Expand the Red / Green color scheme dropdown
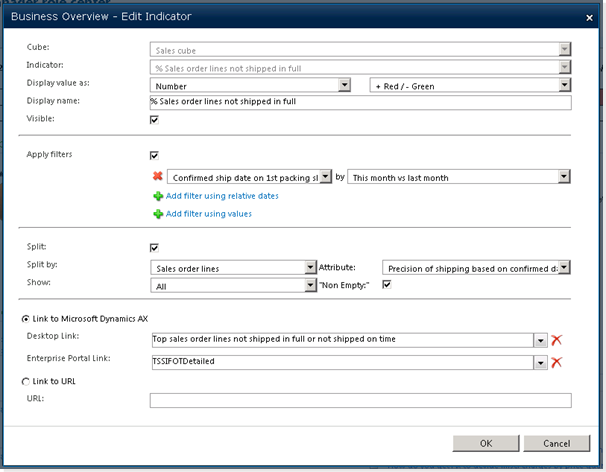This screenshot has height=472, width=606. pyautogui.click(x=565, y=86)
